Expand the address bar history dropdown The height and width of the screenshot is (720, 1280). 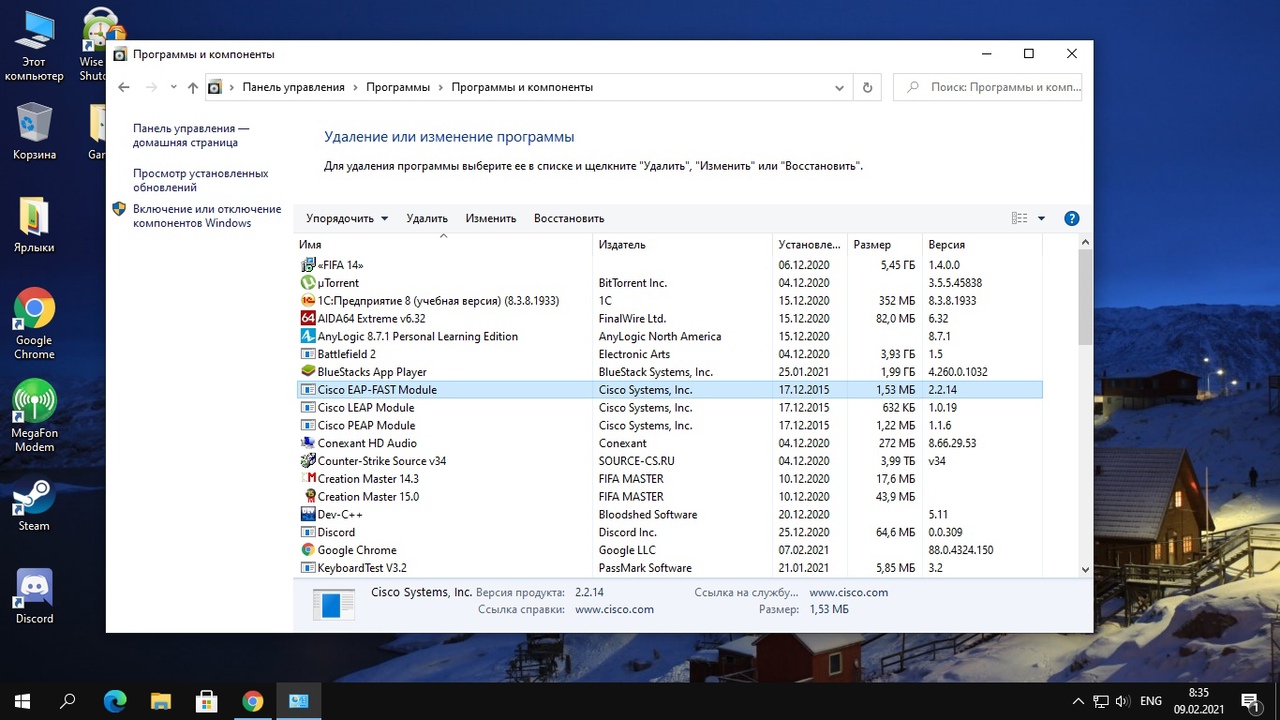point(839,87)
